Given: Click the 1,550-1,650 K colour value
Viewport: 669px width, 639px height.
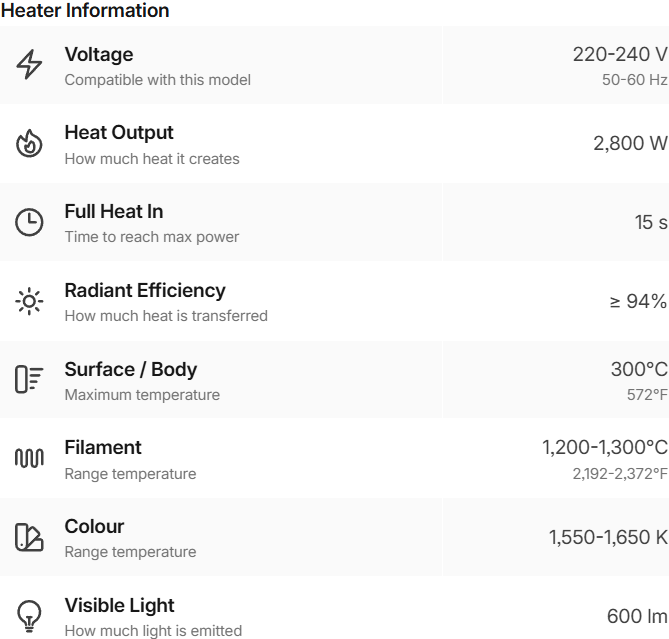Looking at the screenshot, I should 607,537.
